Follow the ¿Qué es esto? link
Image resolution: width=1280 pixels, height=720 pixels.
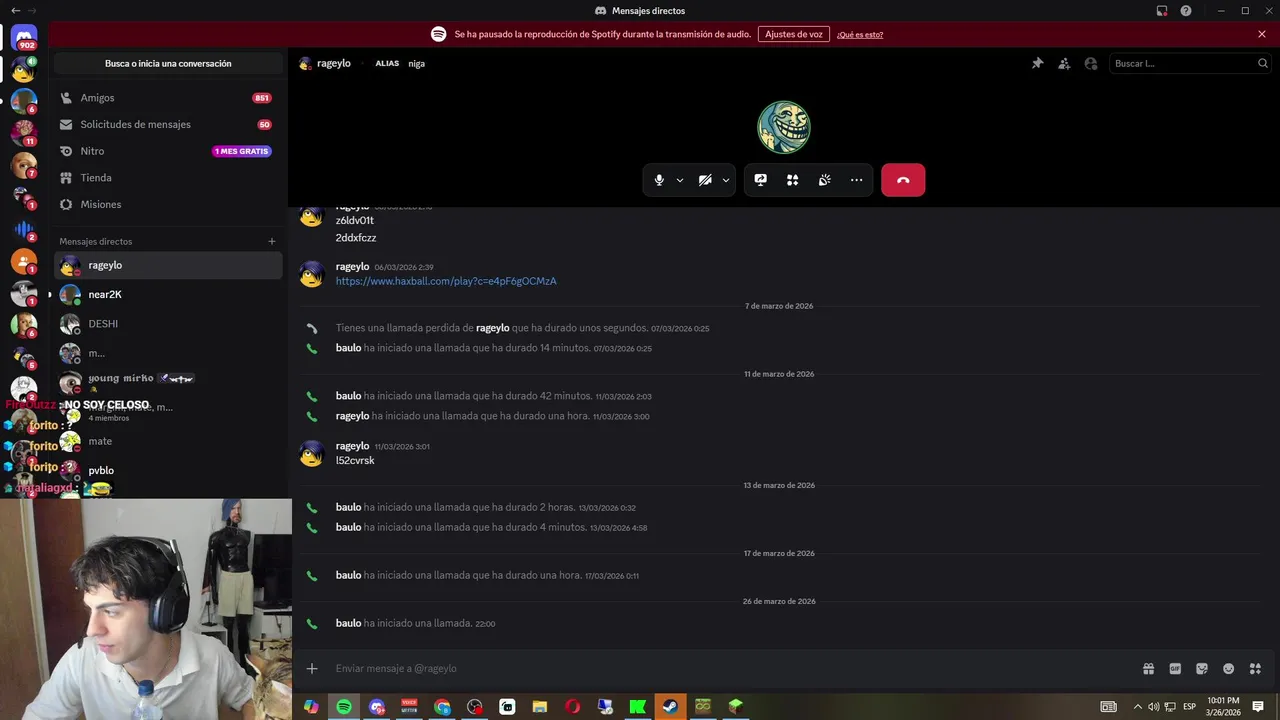(x=860, y=34)
